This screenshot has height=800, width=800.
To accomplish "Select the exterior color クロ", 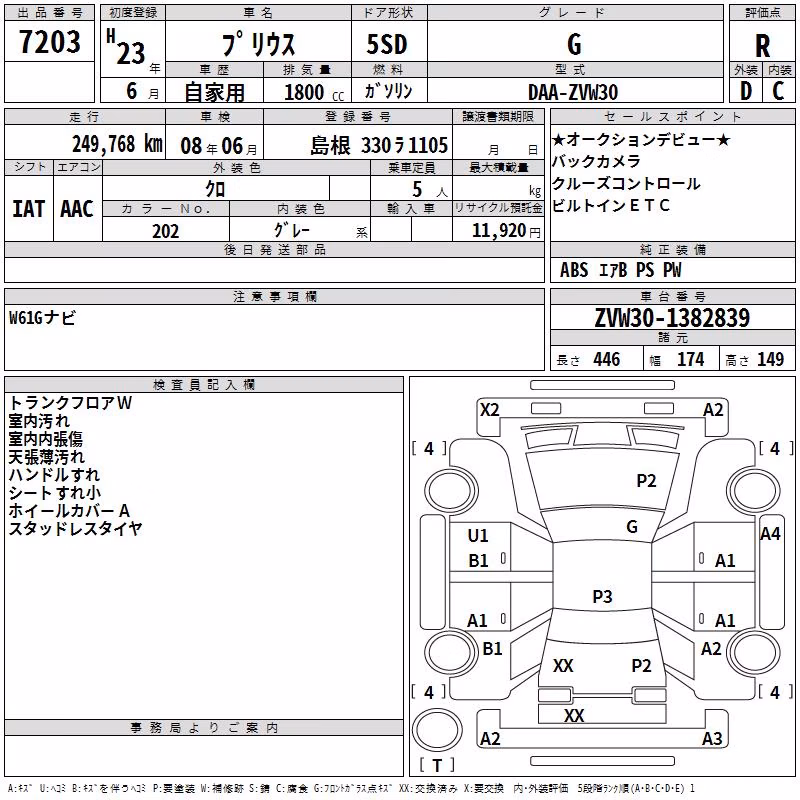I will 215,189.
